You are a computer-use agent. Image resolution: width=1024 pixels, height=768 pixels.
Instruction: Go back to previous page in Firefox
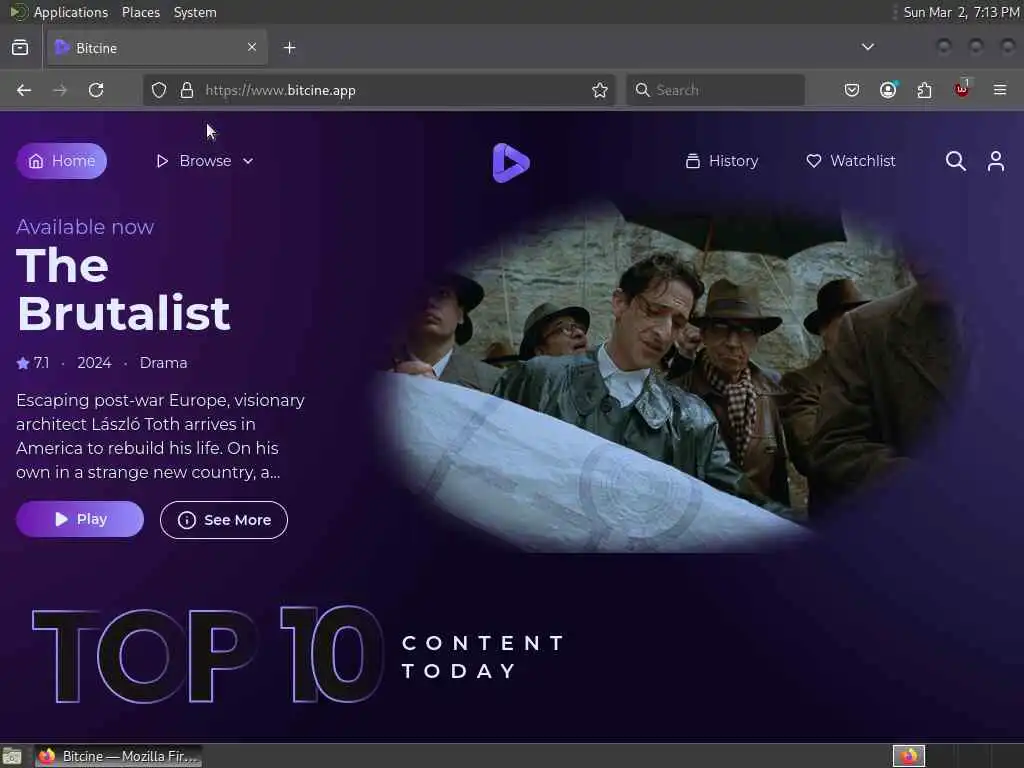point(24,90)
